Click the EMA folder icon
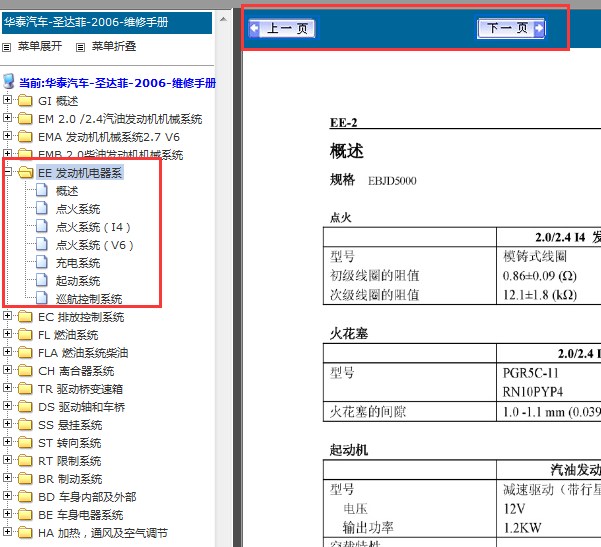This screenshot has width=601, height=547. click(x=25, y=136)
